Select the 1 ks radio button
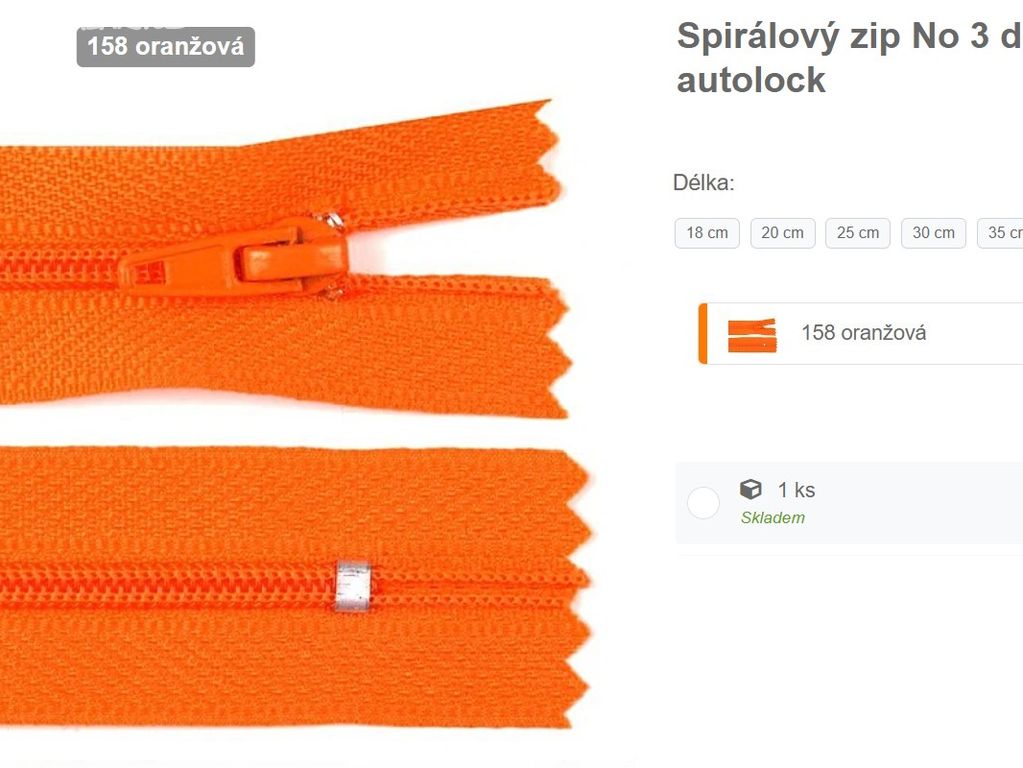 (x=703, y=503)
